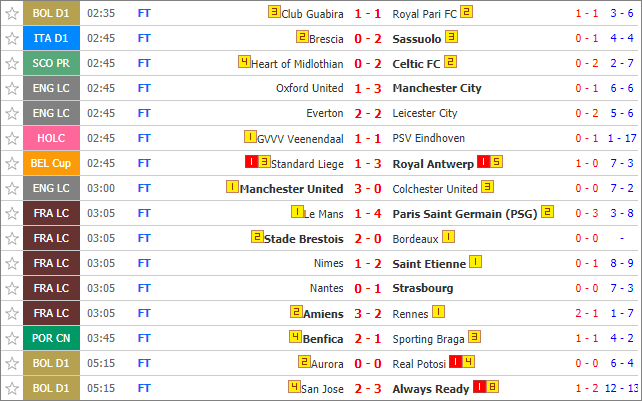Open the Stade Brestois team page
The width and height of the screenshot is (642, 401).
pos(303,239)
